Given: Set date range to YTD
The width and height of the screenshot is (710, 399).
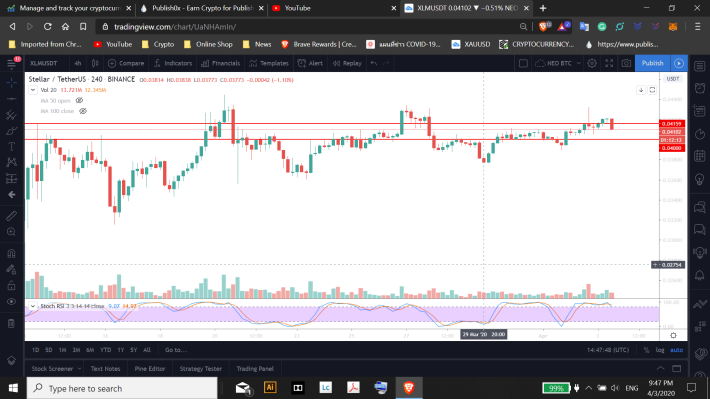Looking at the screenshot, I should pyautogui.click(x=106, y=350).
